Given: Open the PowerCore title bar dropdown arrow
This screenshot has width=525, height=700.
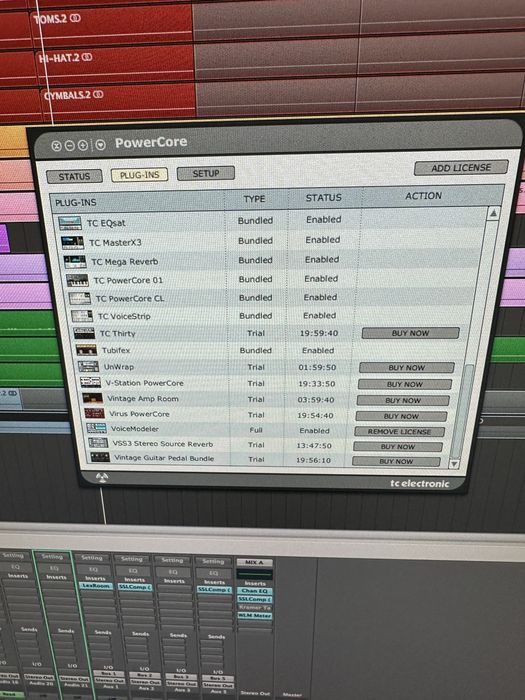Looking at the screenshot, I should click(100, 145).
